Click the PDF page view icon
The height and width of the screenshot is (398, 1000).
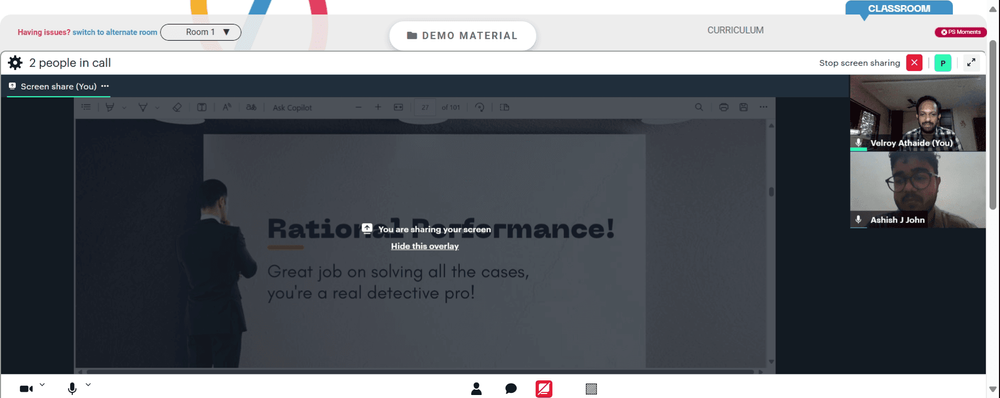[504, 107]
